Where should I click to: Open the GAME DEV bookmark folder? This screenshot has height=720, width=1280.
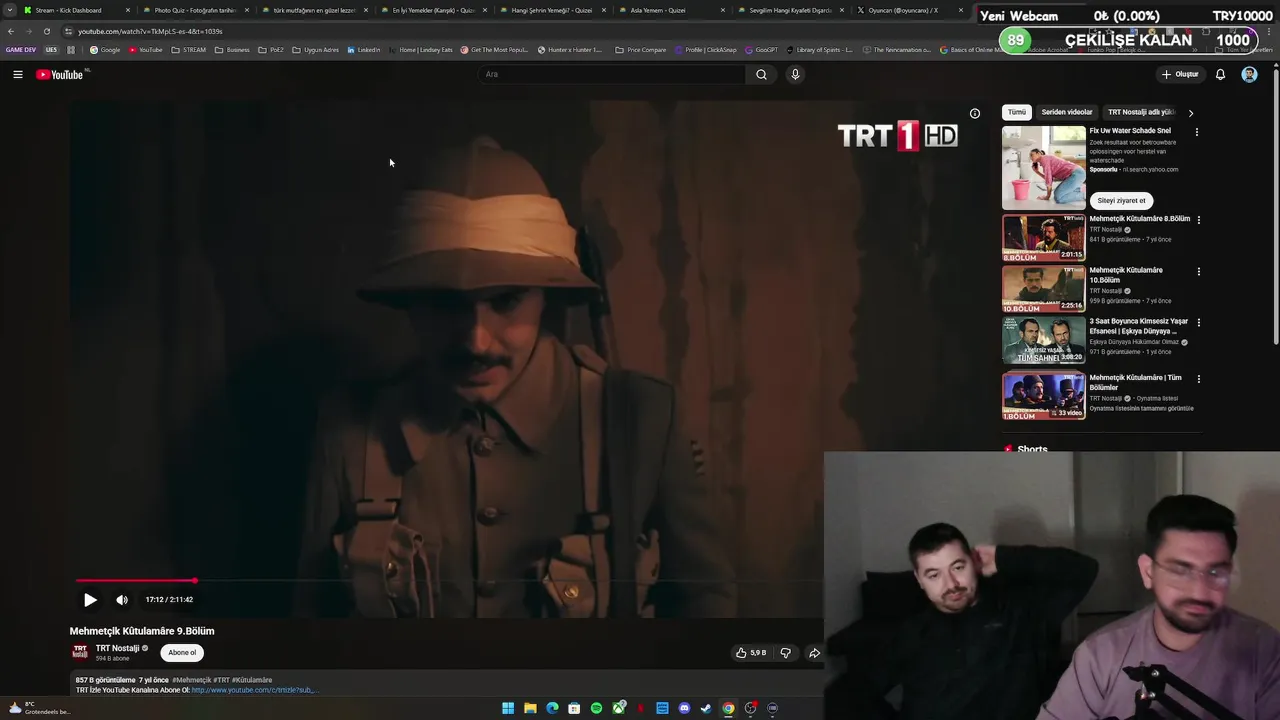[x=20, y=49]
